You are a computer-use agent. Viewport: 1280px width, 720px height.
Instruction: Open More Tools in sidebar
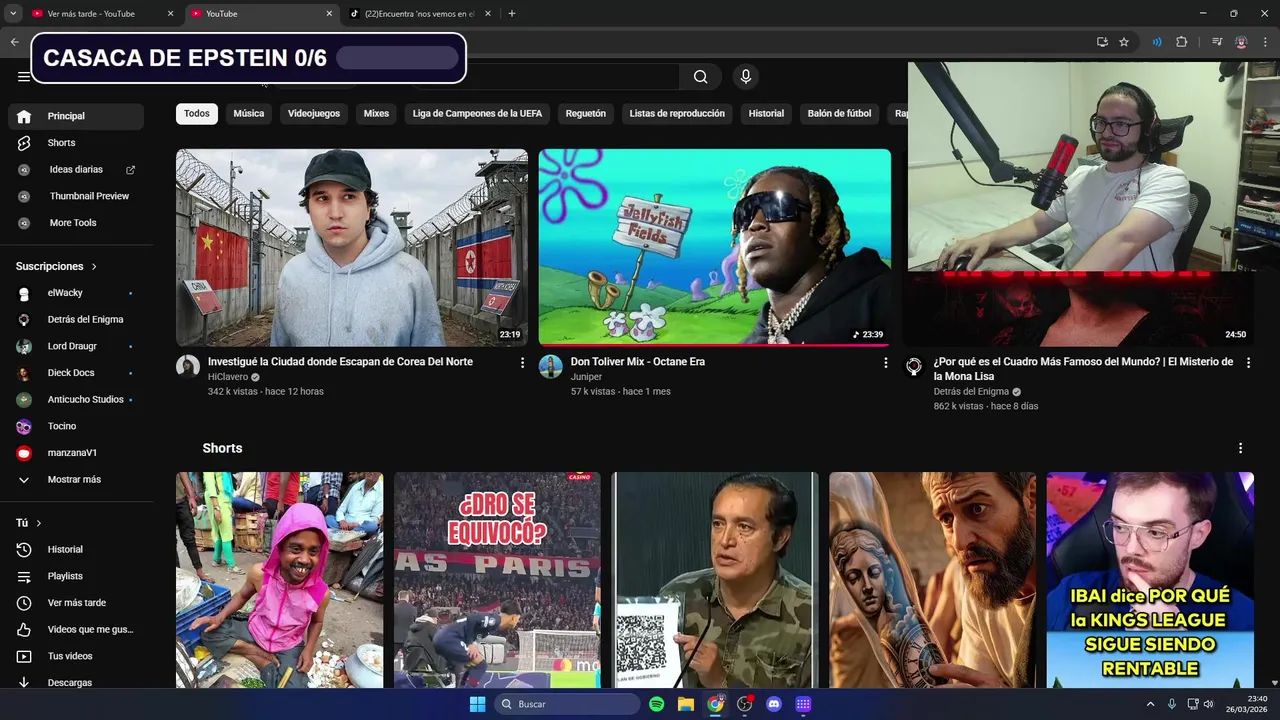pos(76,223)
